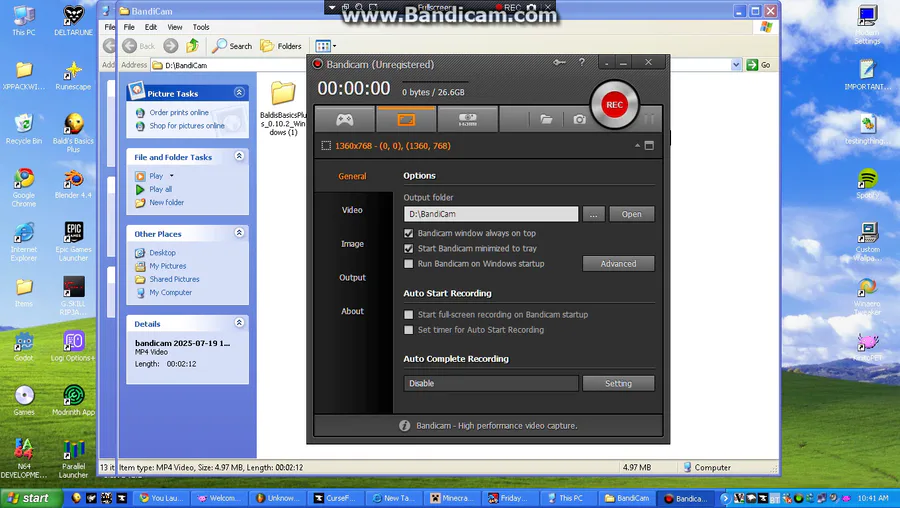Image resolution: width=900 pixels, height=508 pixels.
Task: Switch to Image settings tab
Action: point(352,244)
